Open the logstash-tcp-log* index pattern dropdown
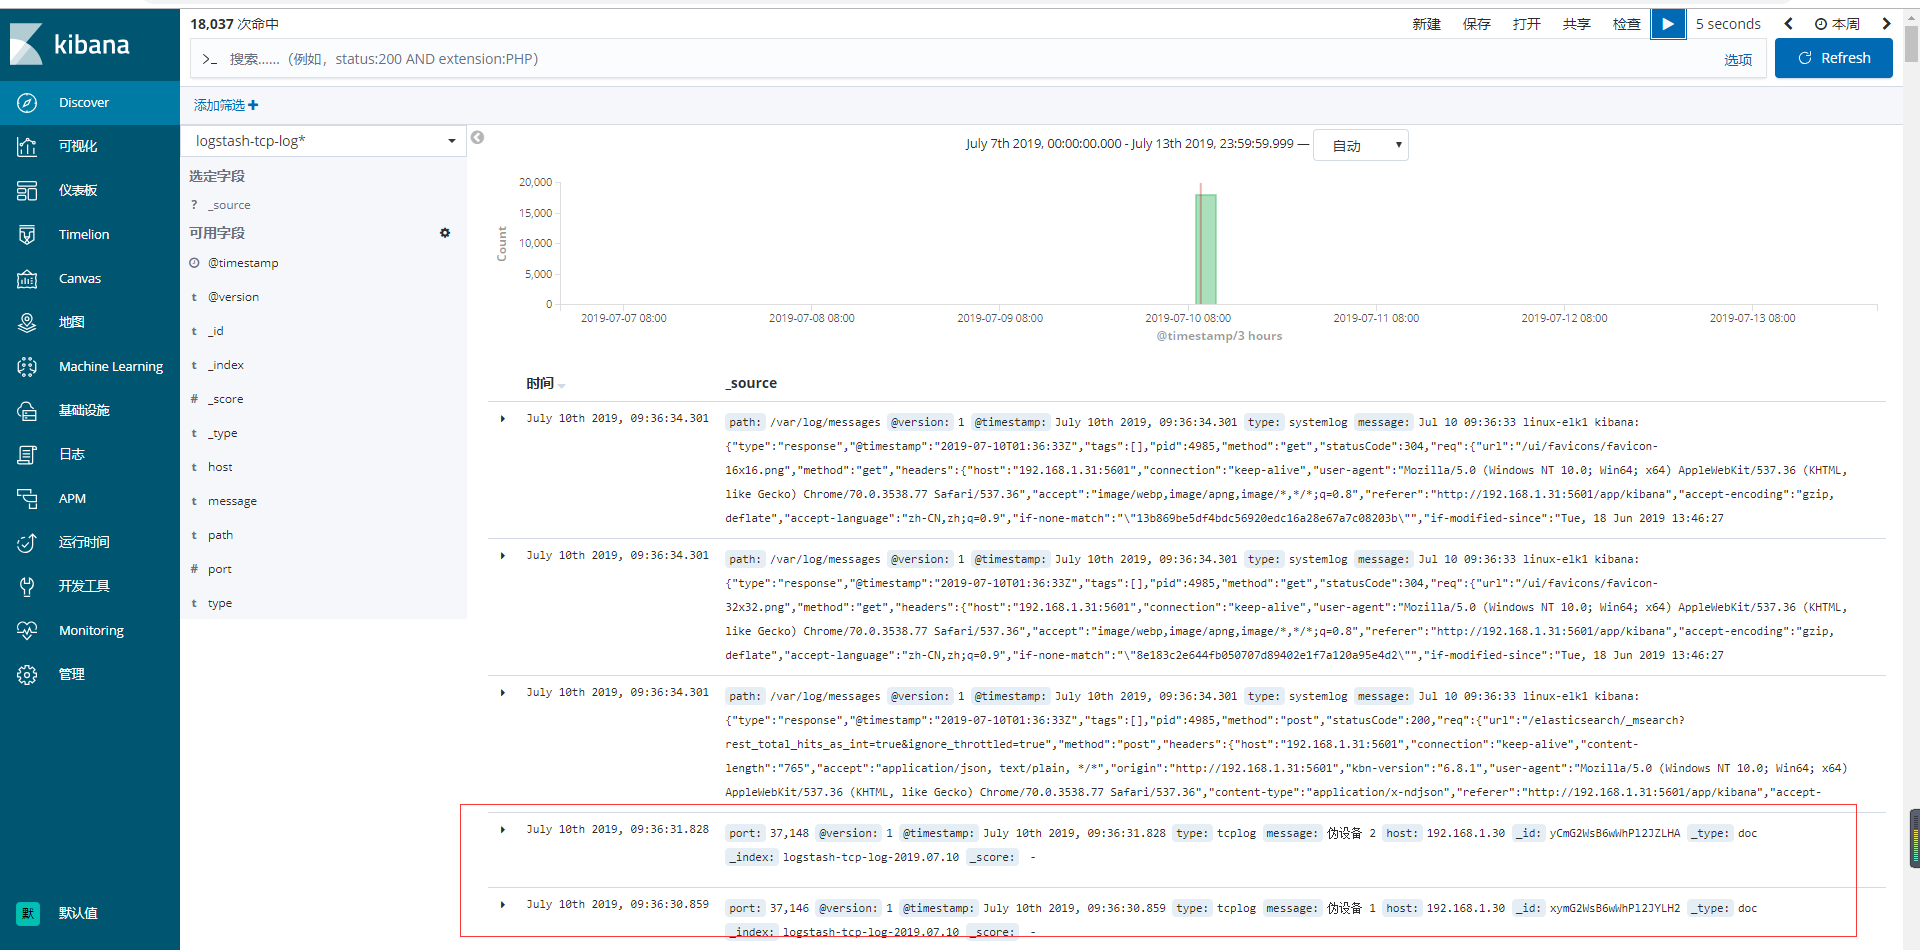This screenshot has width=1920, height=950. click(324, 141)
